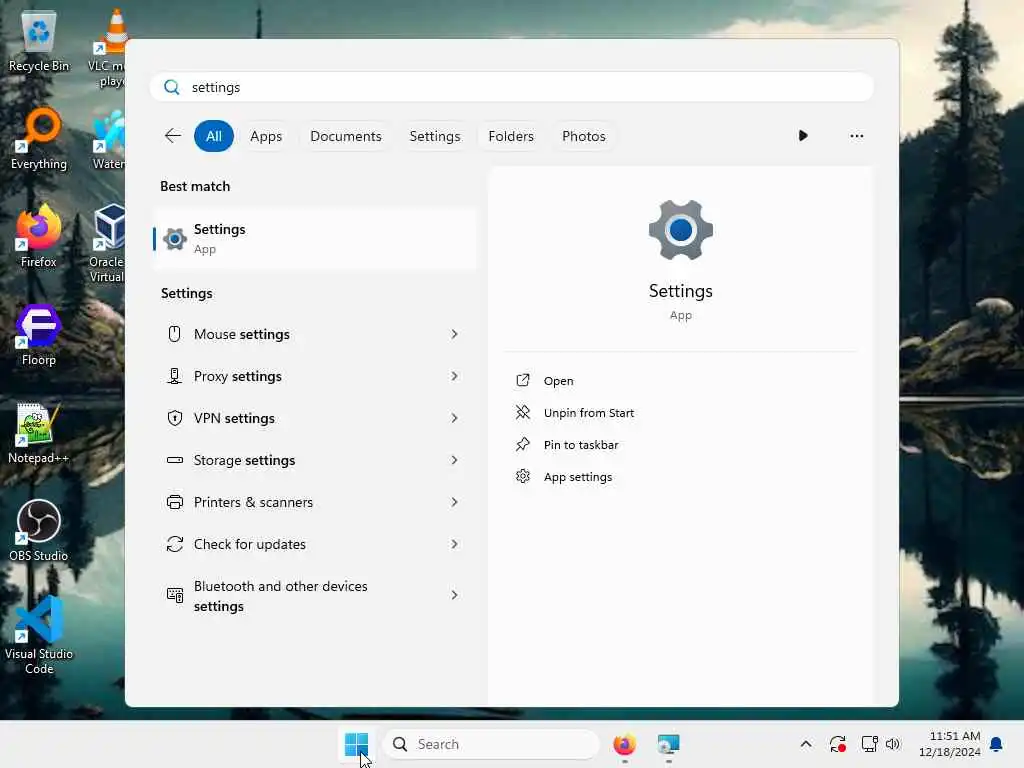Click the volume speaker tray icon
1024x768 pixels.
click(893, 744)
